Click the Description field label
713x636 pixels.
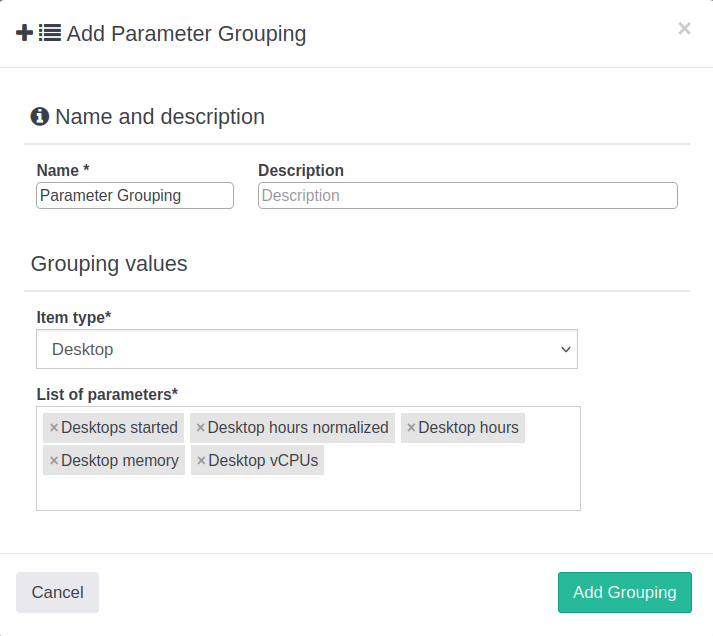point(301,171)
